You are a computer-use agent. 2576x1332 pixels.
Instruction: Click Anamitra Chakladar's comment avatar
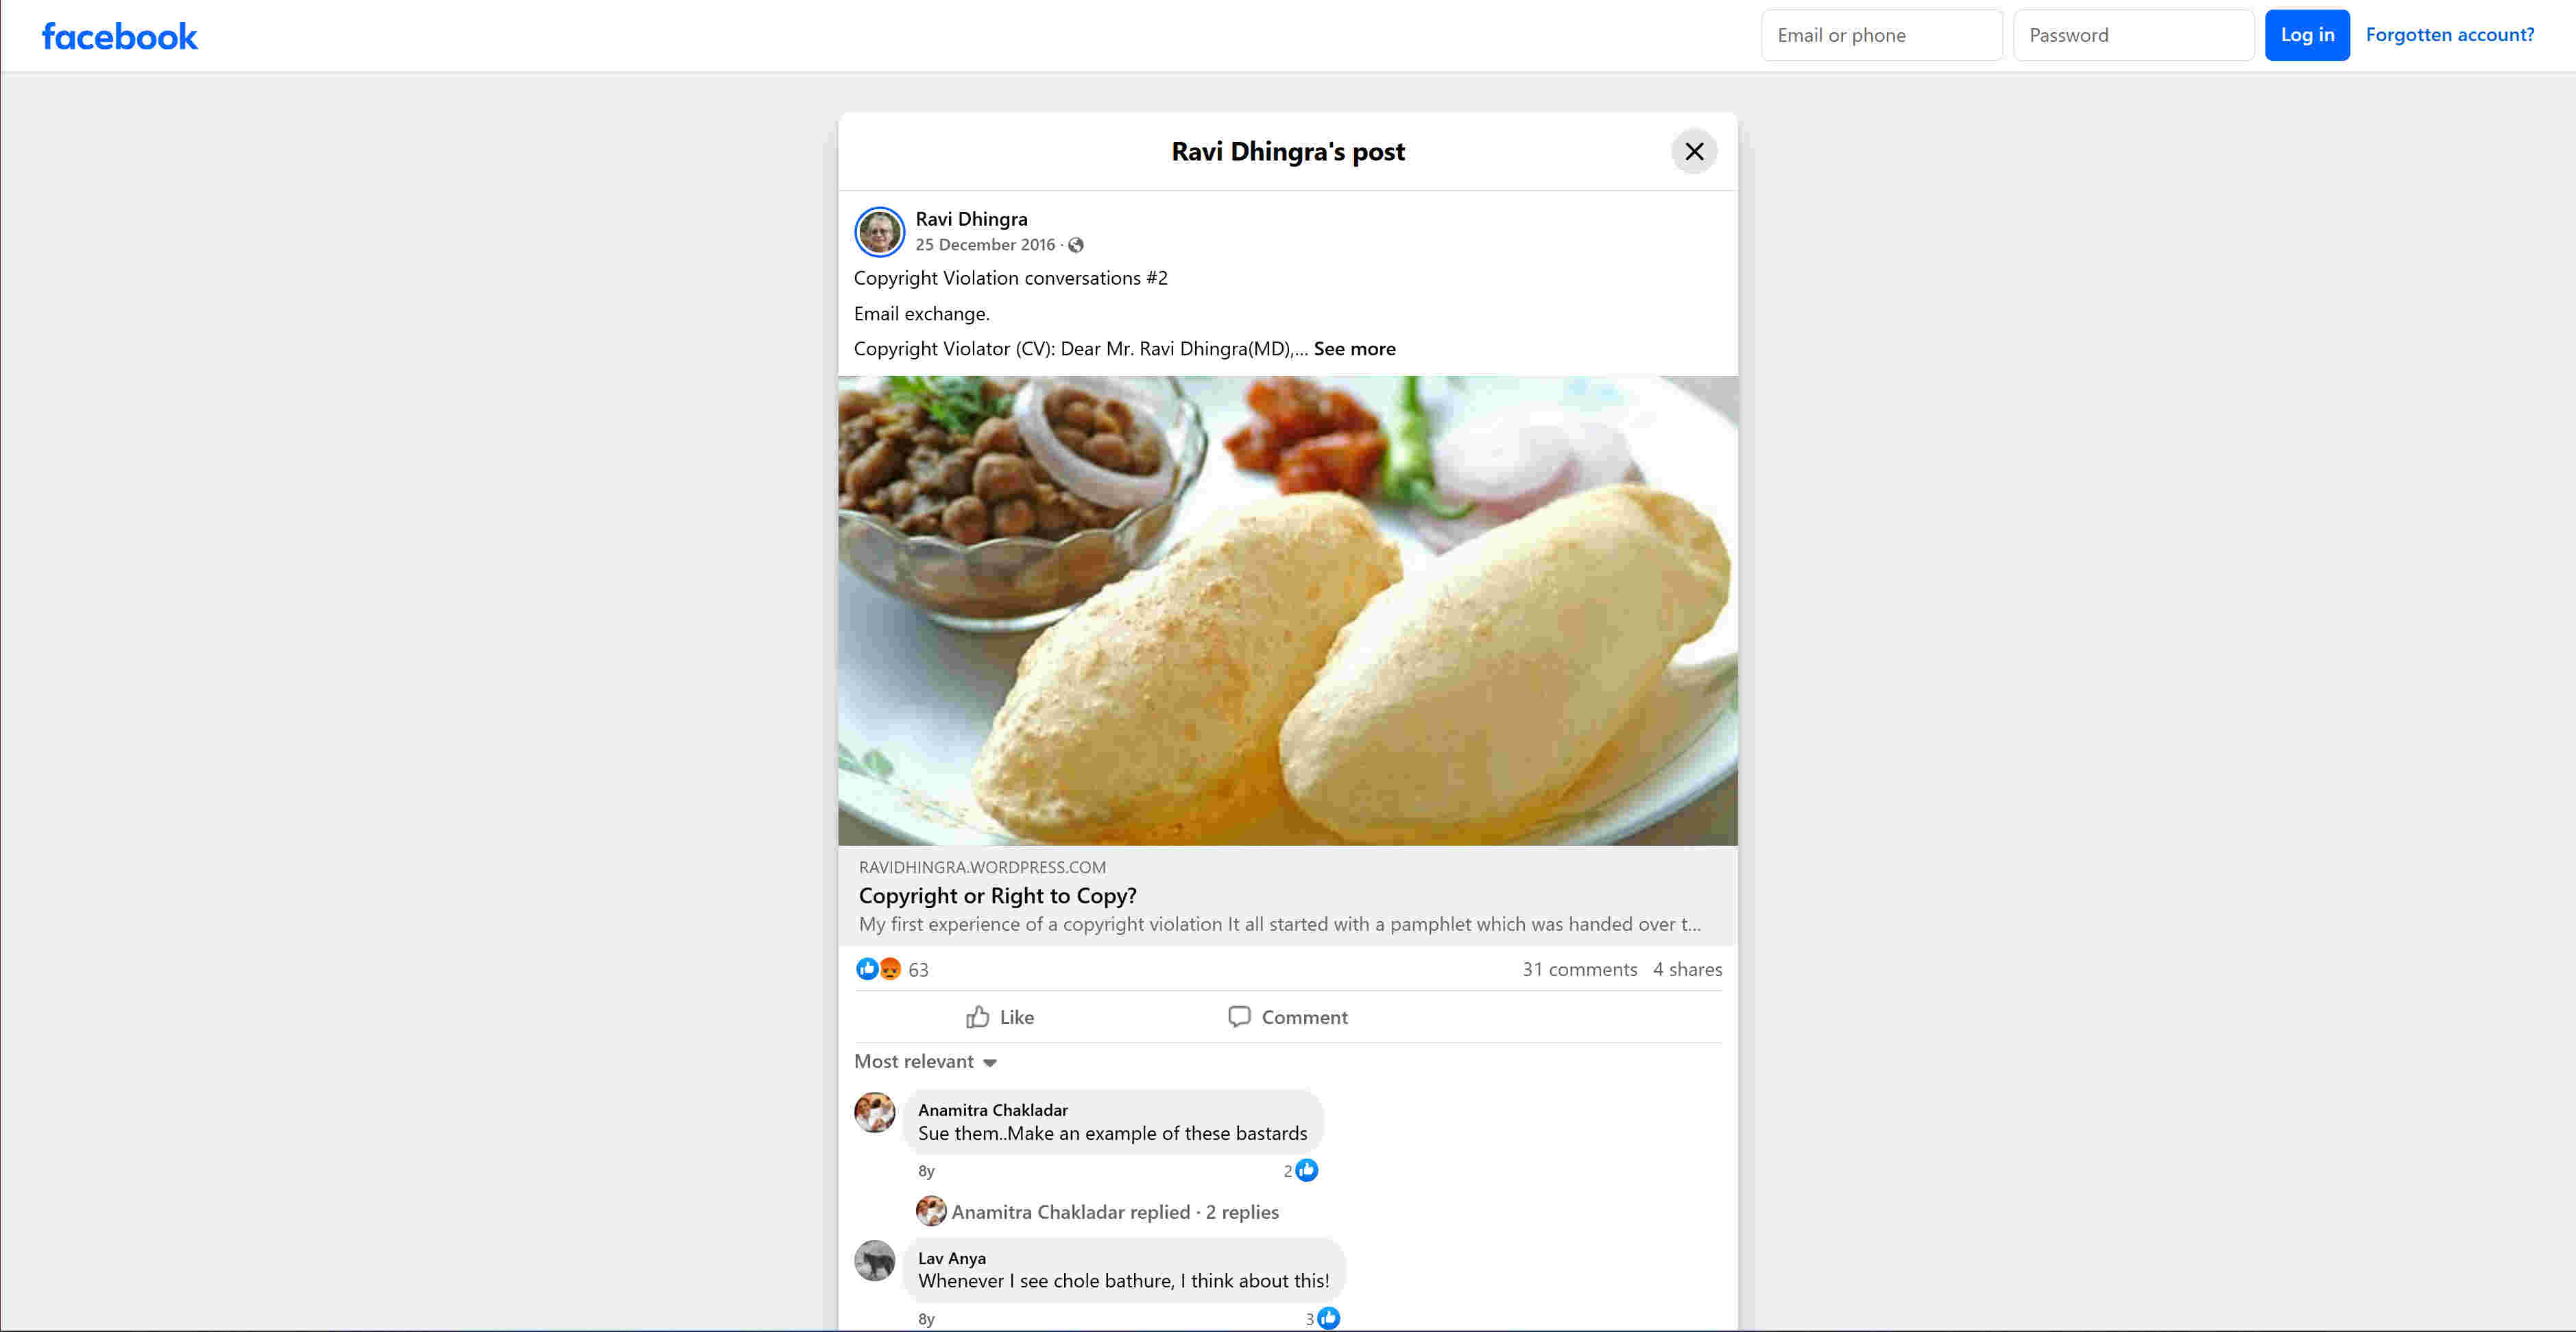tap(874, 1113)
